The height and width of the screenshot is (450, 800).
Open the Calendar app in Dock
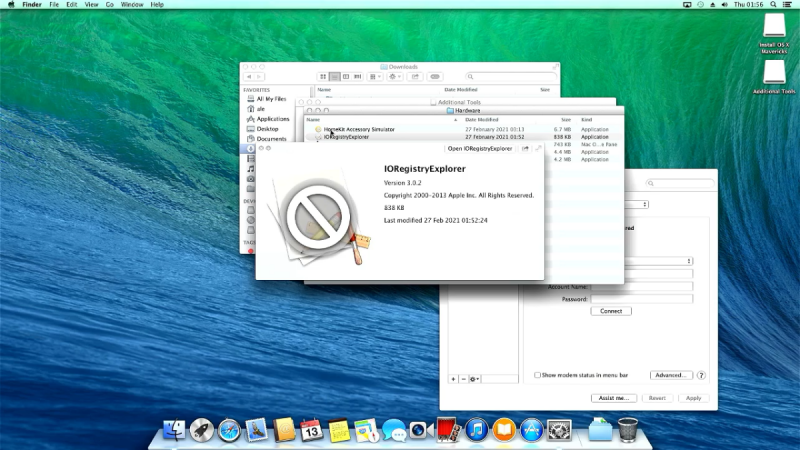click(x=311, y=430)
